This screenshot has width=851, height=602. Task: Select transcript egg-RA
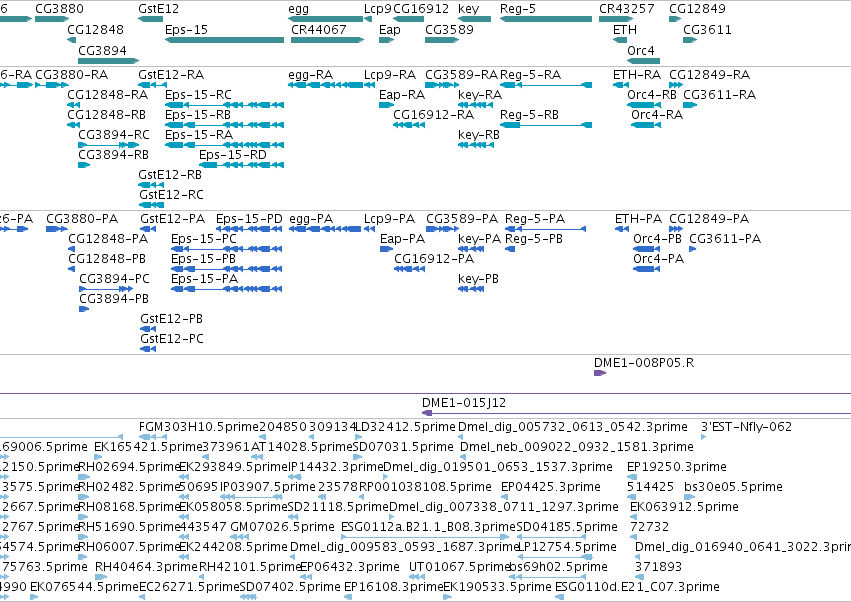pos(310,74)
